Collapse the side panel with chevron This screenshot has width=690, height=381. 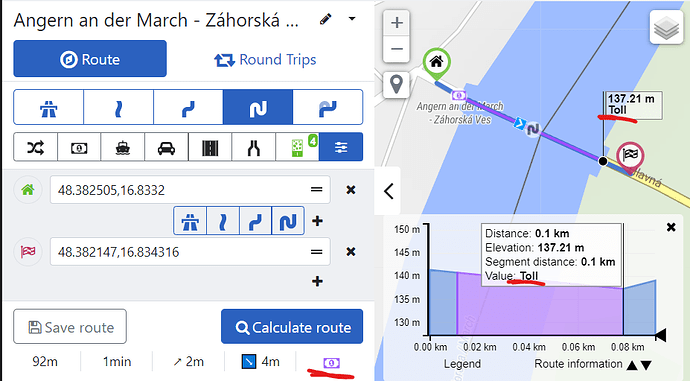tap(388, 191)
